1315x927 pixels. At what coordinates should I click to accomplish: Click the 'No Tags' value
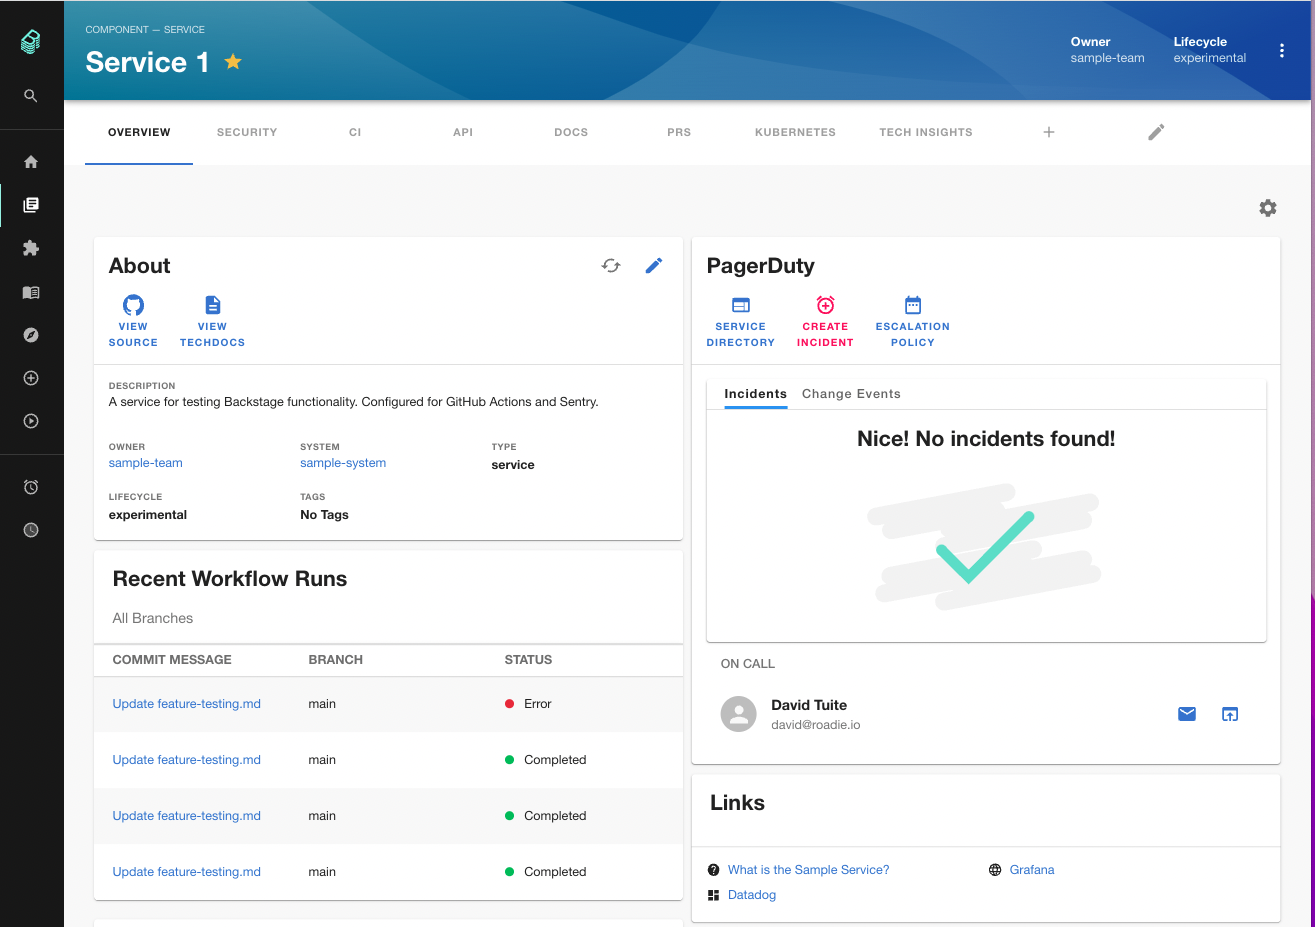point(325,515)
